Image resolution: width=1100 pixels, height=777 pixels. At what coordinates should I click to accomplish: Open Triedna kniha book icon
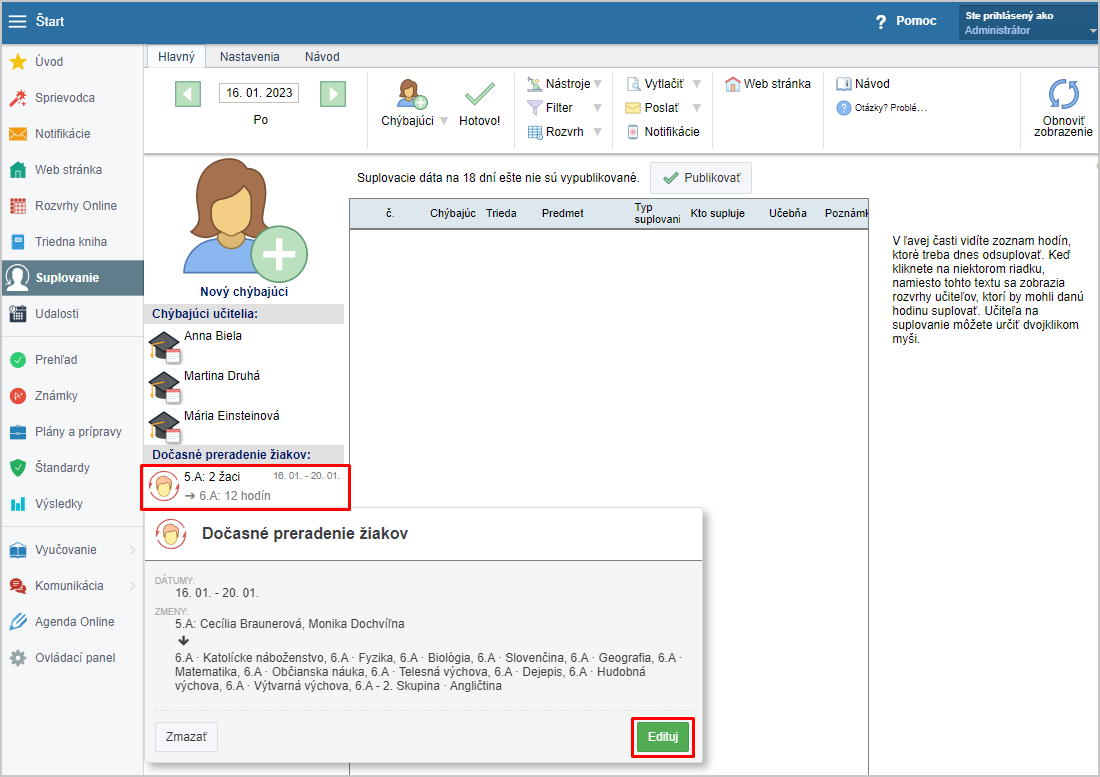tap(18, 242)
